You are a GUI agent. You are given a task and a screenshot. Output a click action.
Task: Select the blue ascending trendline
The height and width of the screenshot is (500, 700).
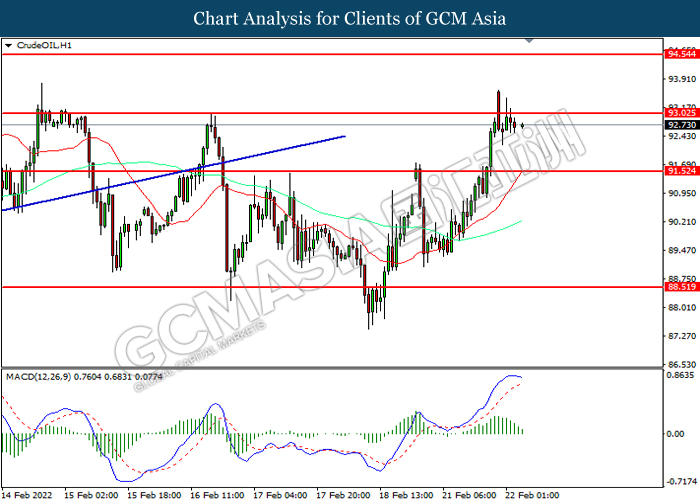(174, 173)
